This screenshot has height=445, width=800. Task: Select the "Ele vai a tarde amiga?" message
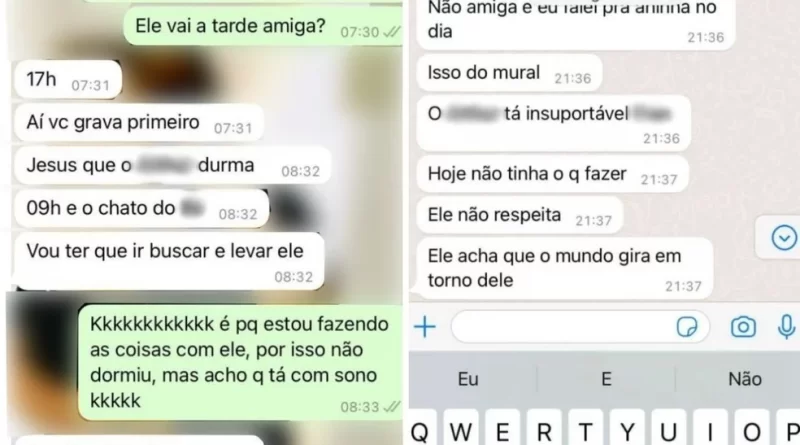[262, 27]
